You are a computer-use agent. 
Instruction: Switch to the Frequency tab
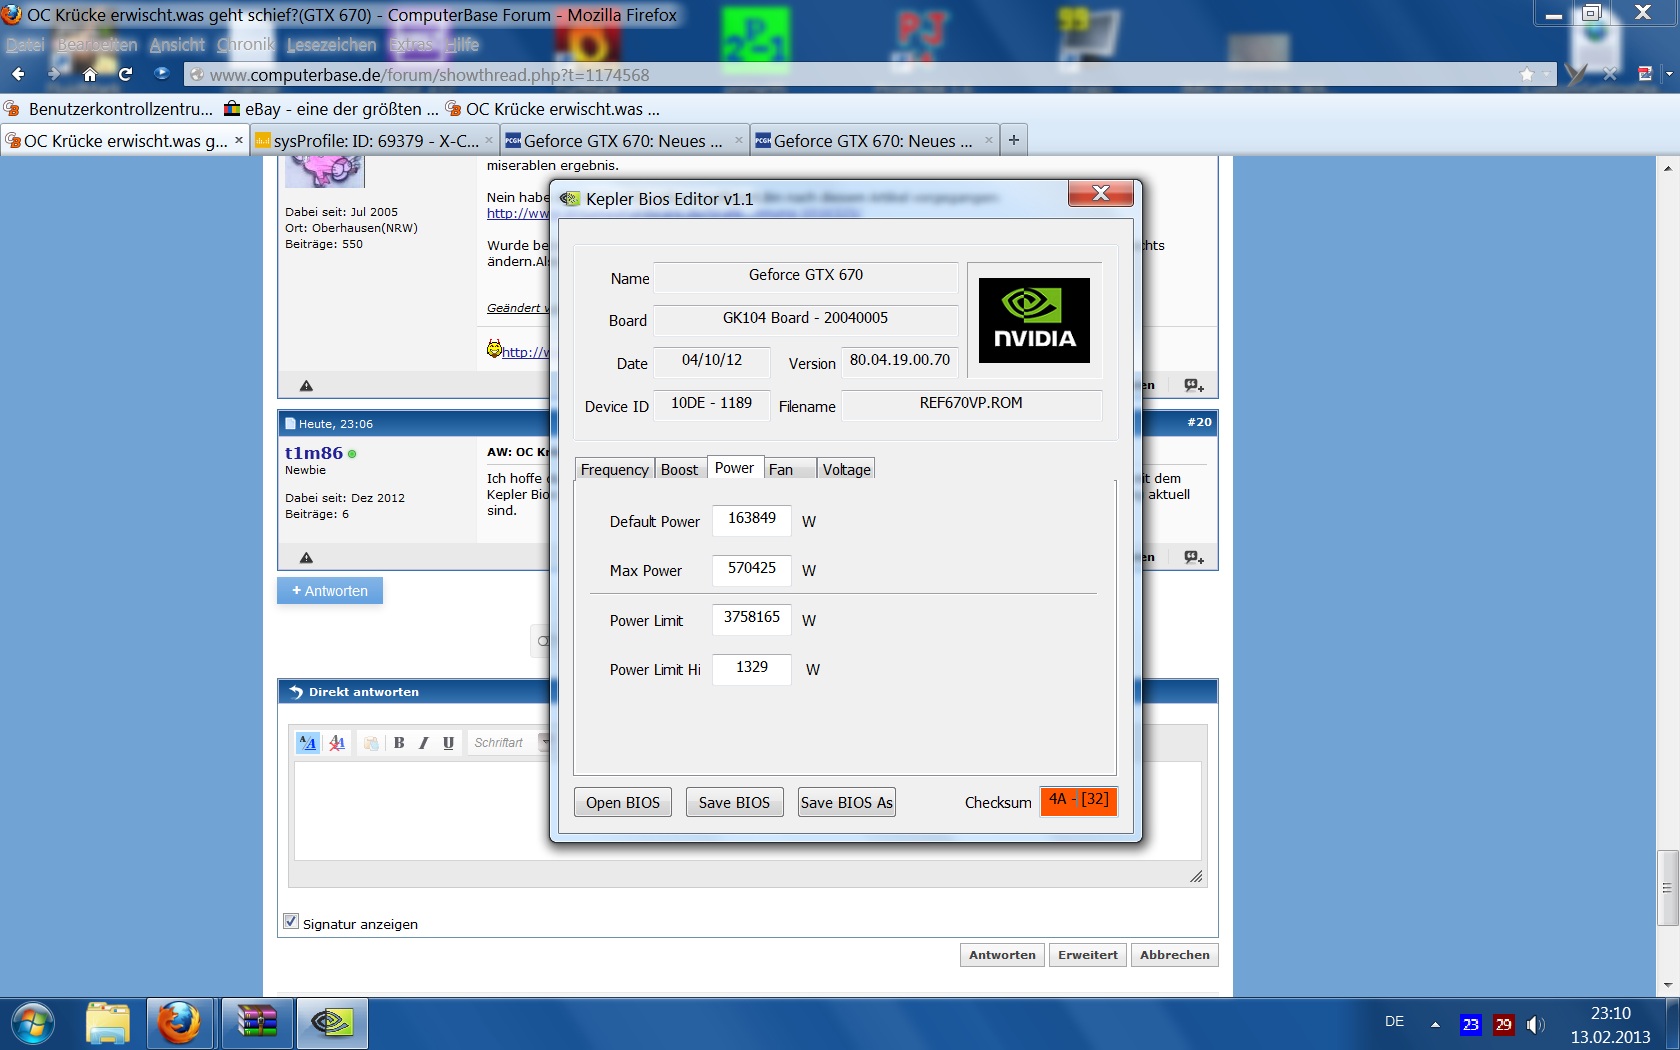(614, 469)
